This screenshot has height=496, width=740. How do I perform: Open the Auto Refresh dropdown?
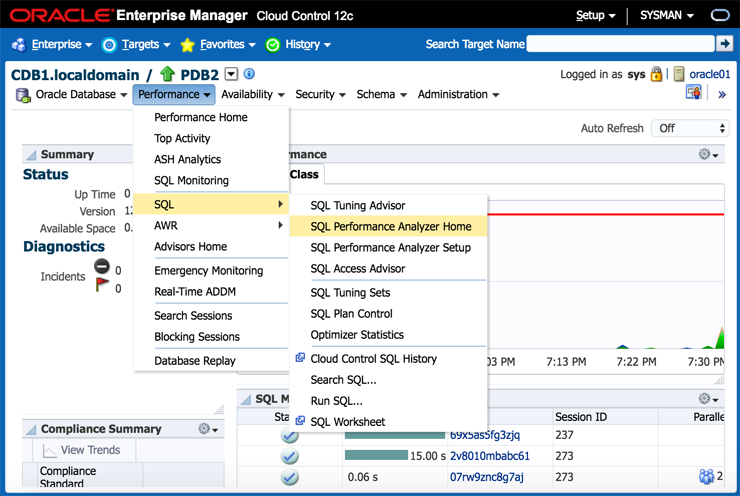tap(690, 128)
